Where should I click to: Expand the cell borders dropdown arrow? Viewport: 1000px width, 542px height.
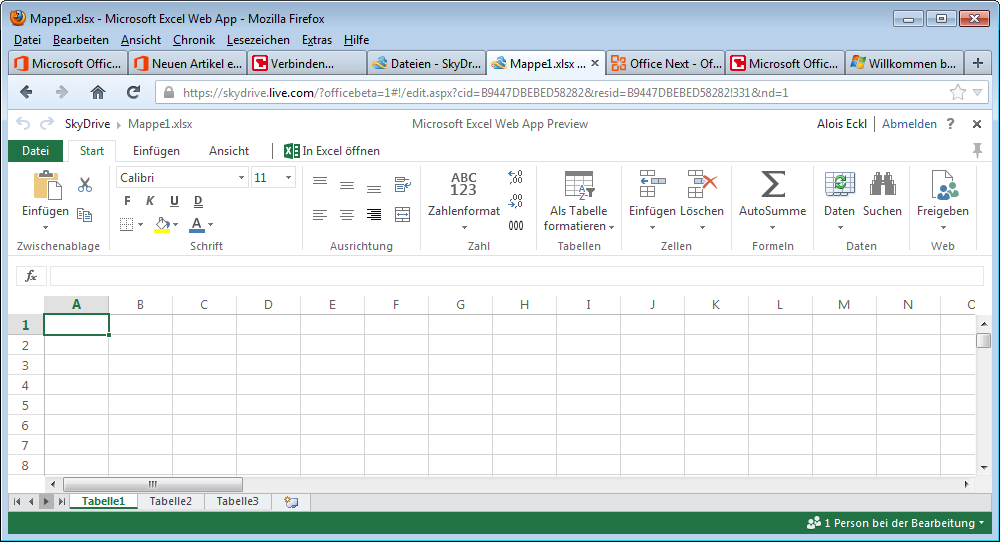[x=140, y=224]
